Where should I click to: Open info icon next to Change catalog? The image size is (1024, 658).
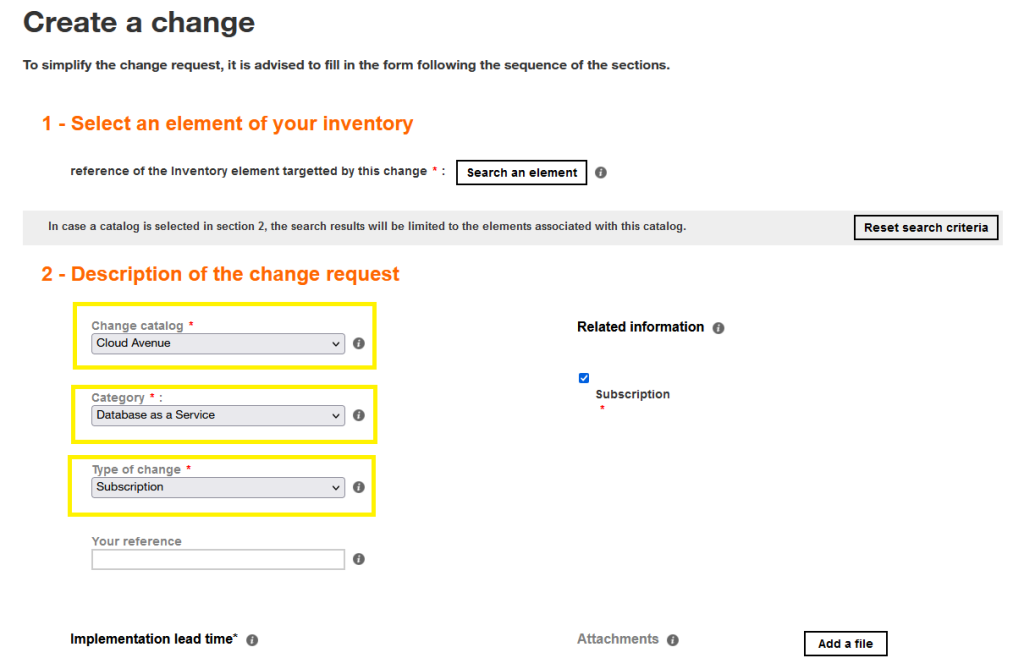(359, 343)
